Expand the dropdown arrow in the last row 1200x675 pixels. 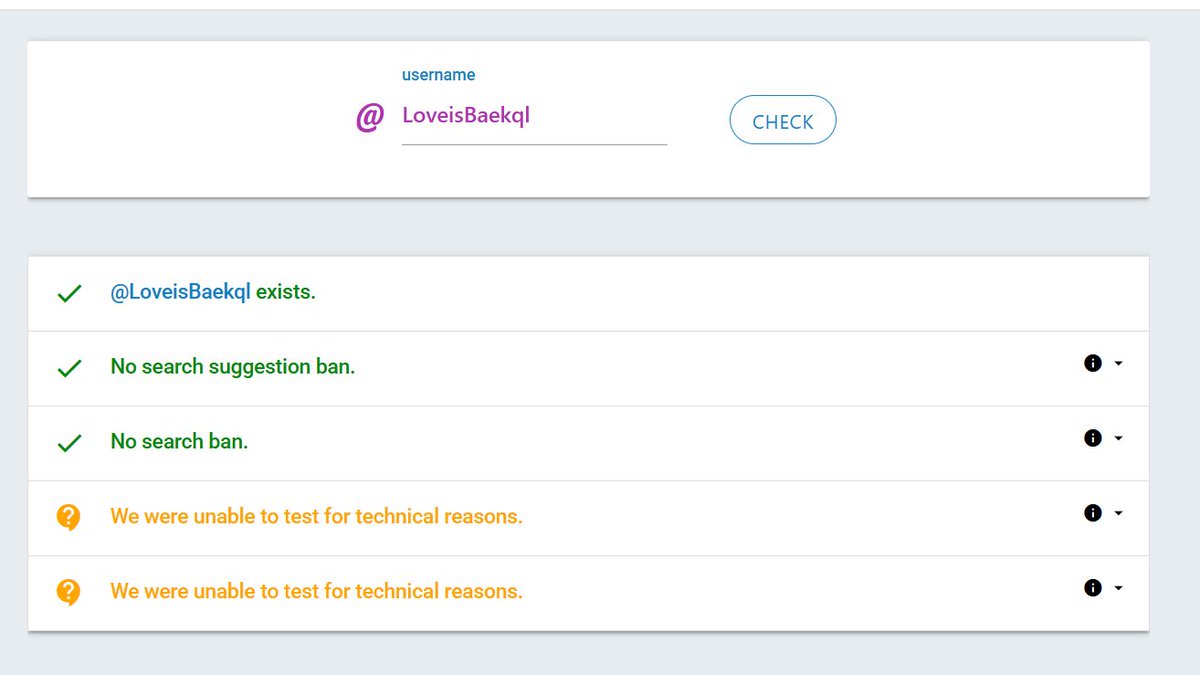tap(1118, 588)
